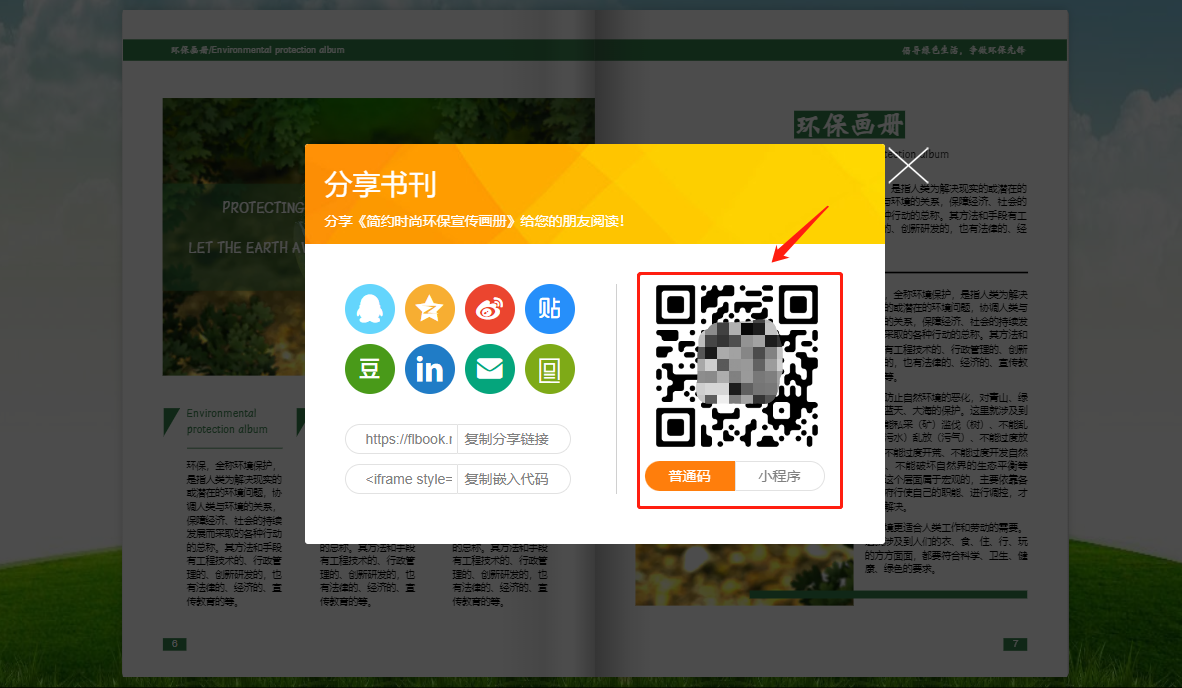Click the forest photo on left page
Image resolution: width=1182 pixels, height=688 pixels.
point(234,237)
